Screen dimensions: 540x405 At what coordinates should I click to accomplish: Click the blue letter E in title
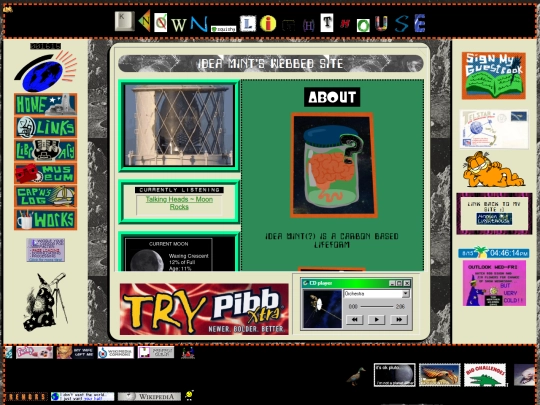419,23
